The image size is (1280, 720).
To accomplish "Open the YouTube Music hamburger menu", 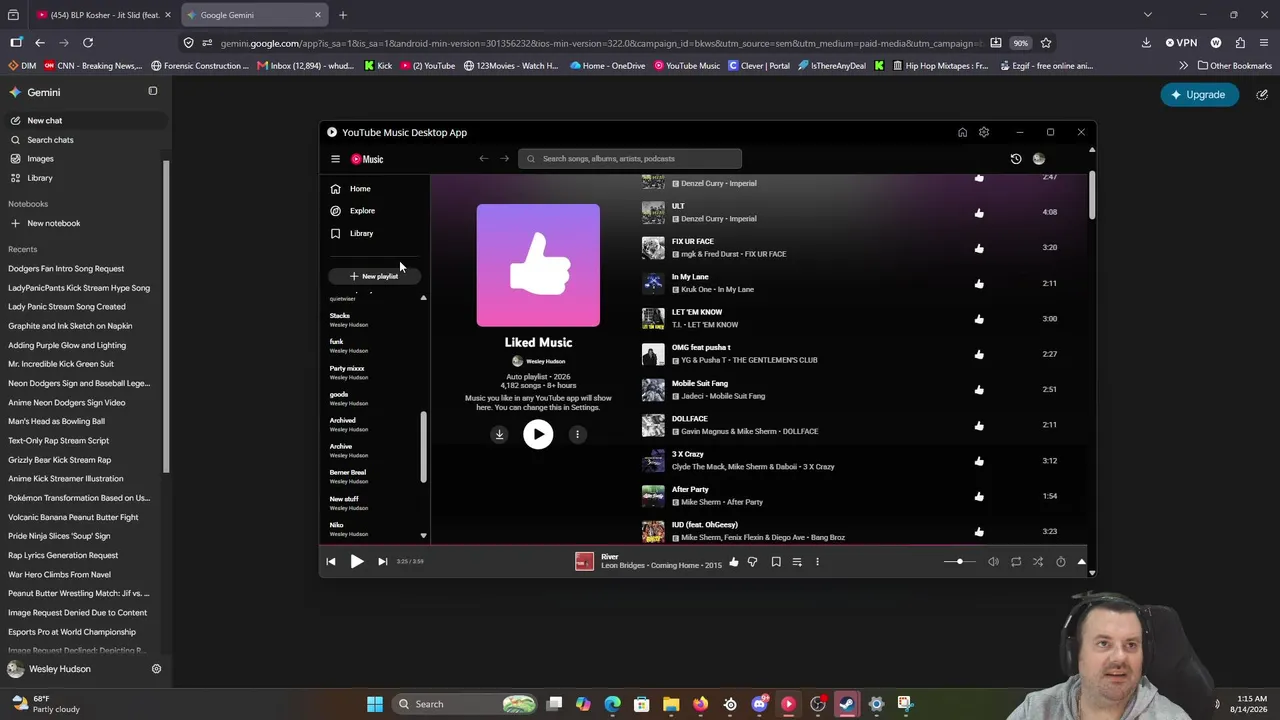I will (x=335, y=159).
